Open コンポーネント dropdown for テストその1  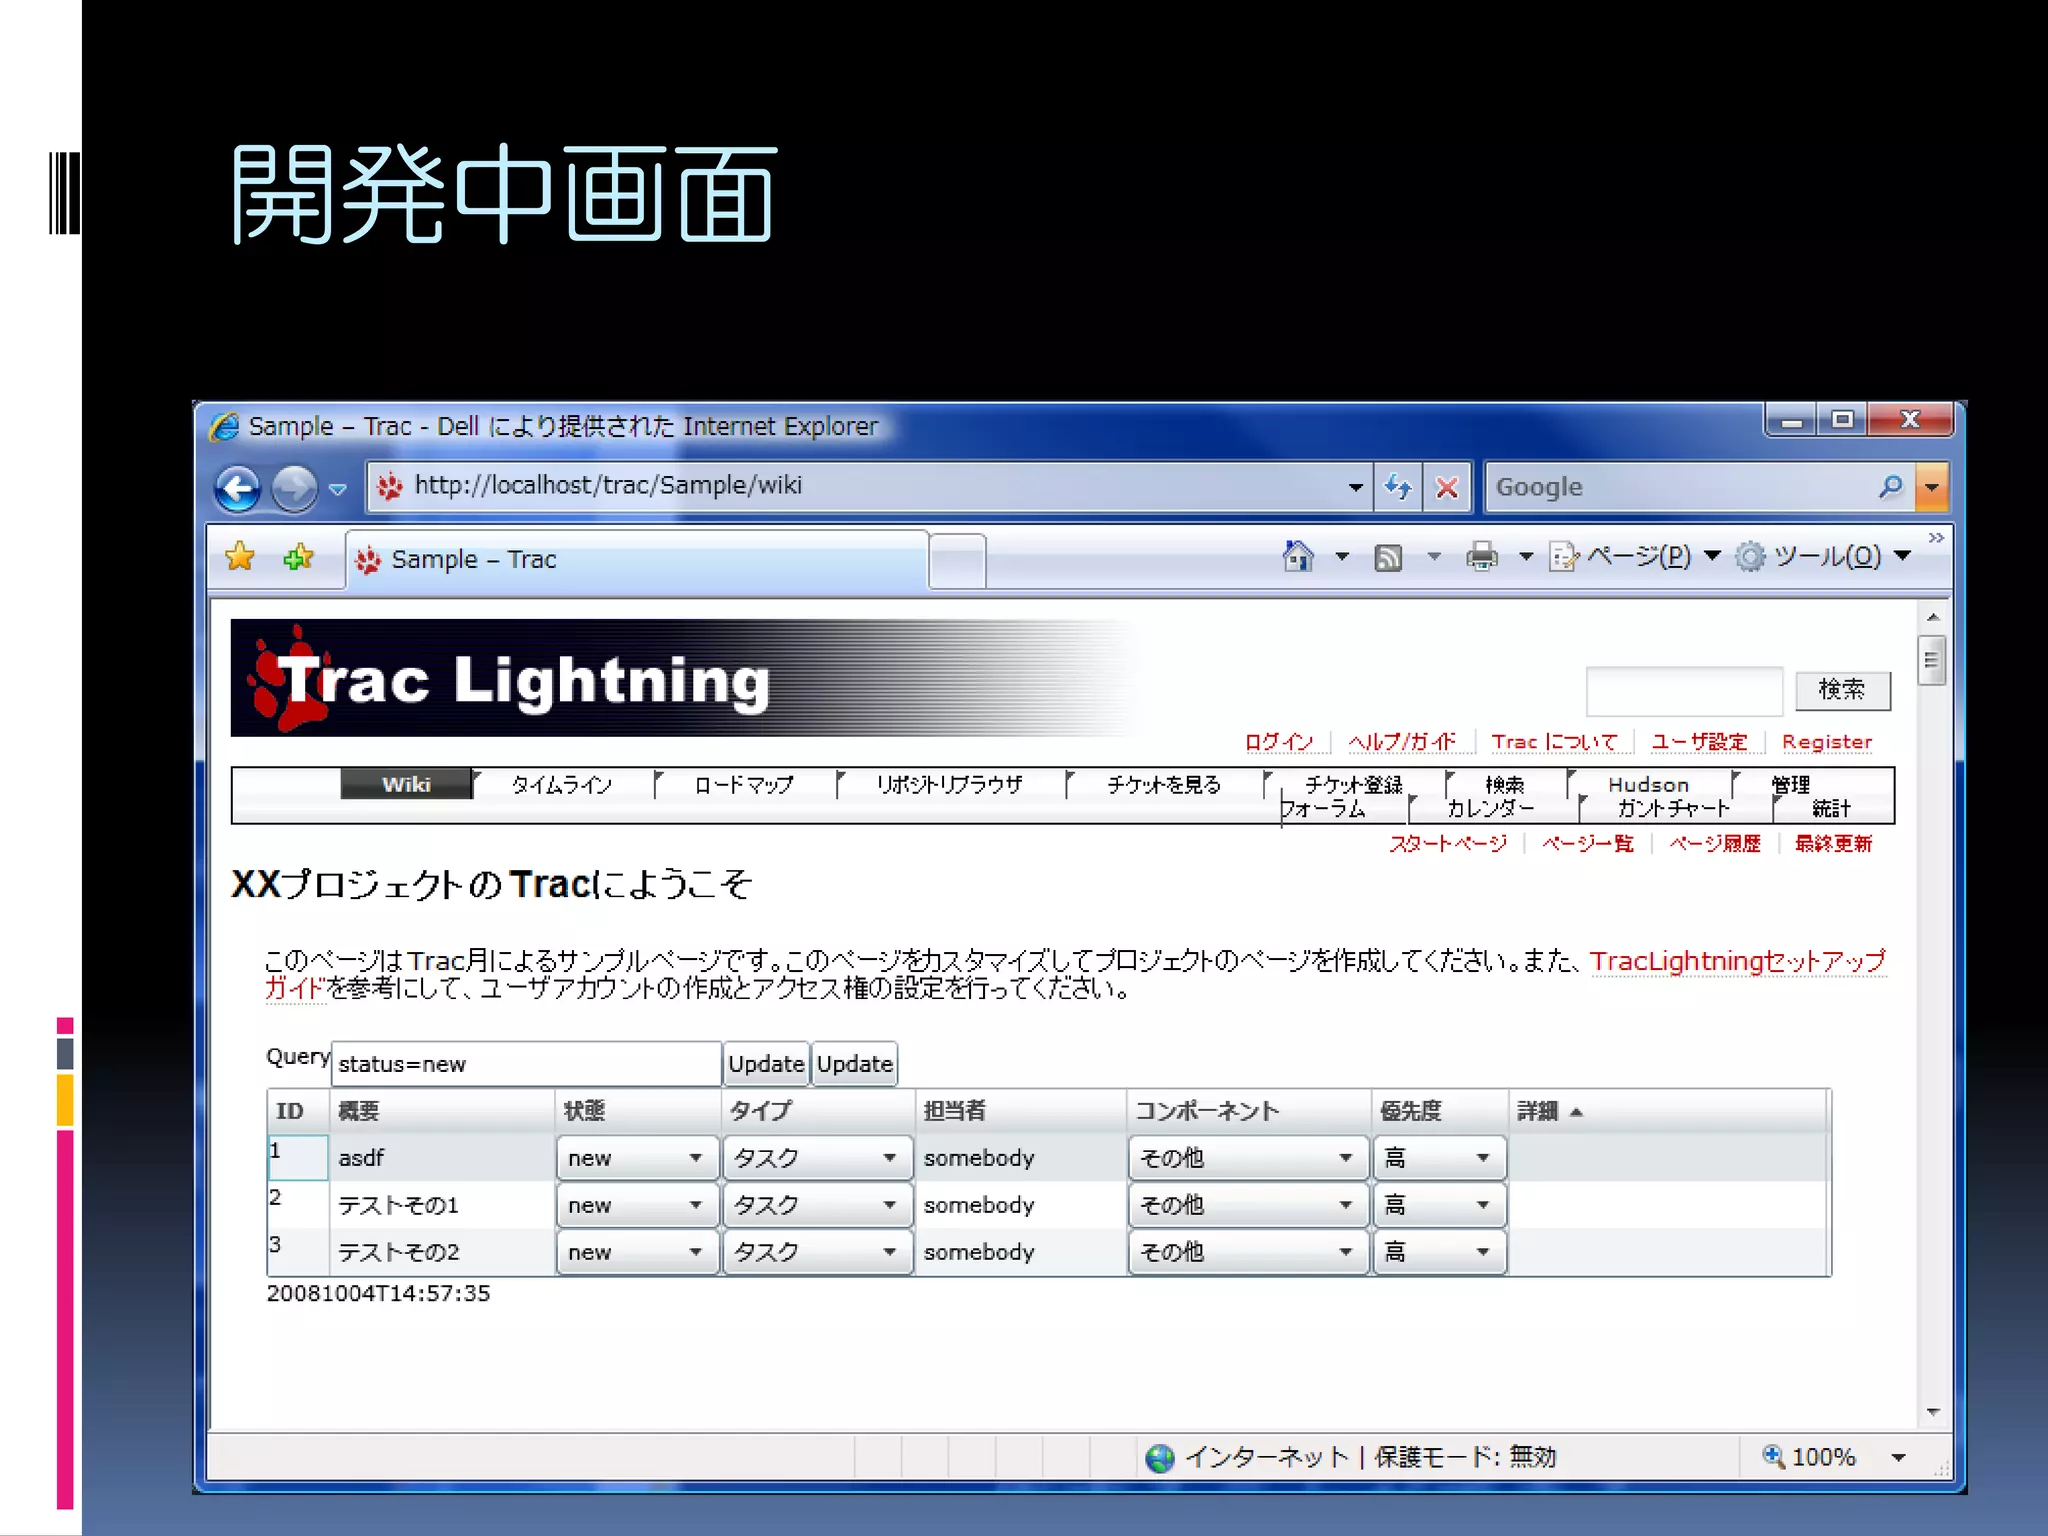[x=1247, y=1205]
